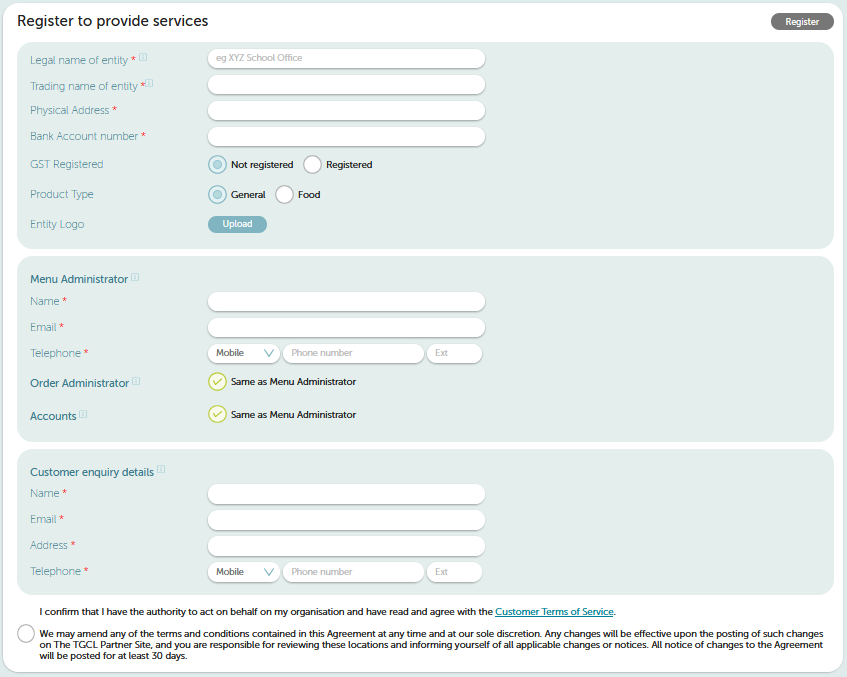
Task: Toggle Accounts same as Menu Administrator checkbox
Action: [217, 414]
